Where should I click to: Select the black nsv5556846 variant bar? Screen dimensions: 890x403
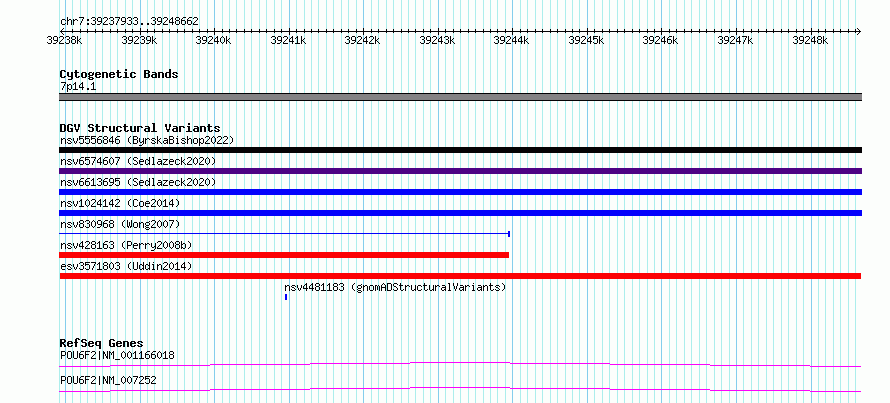click(x=460, y=150)
